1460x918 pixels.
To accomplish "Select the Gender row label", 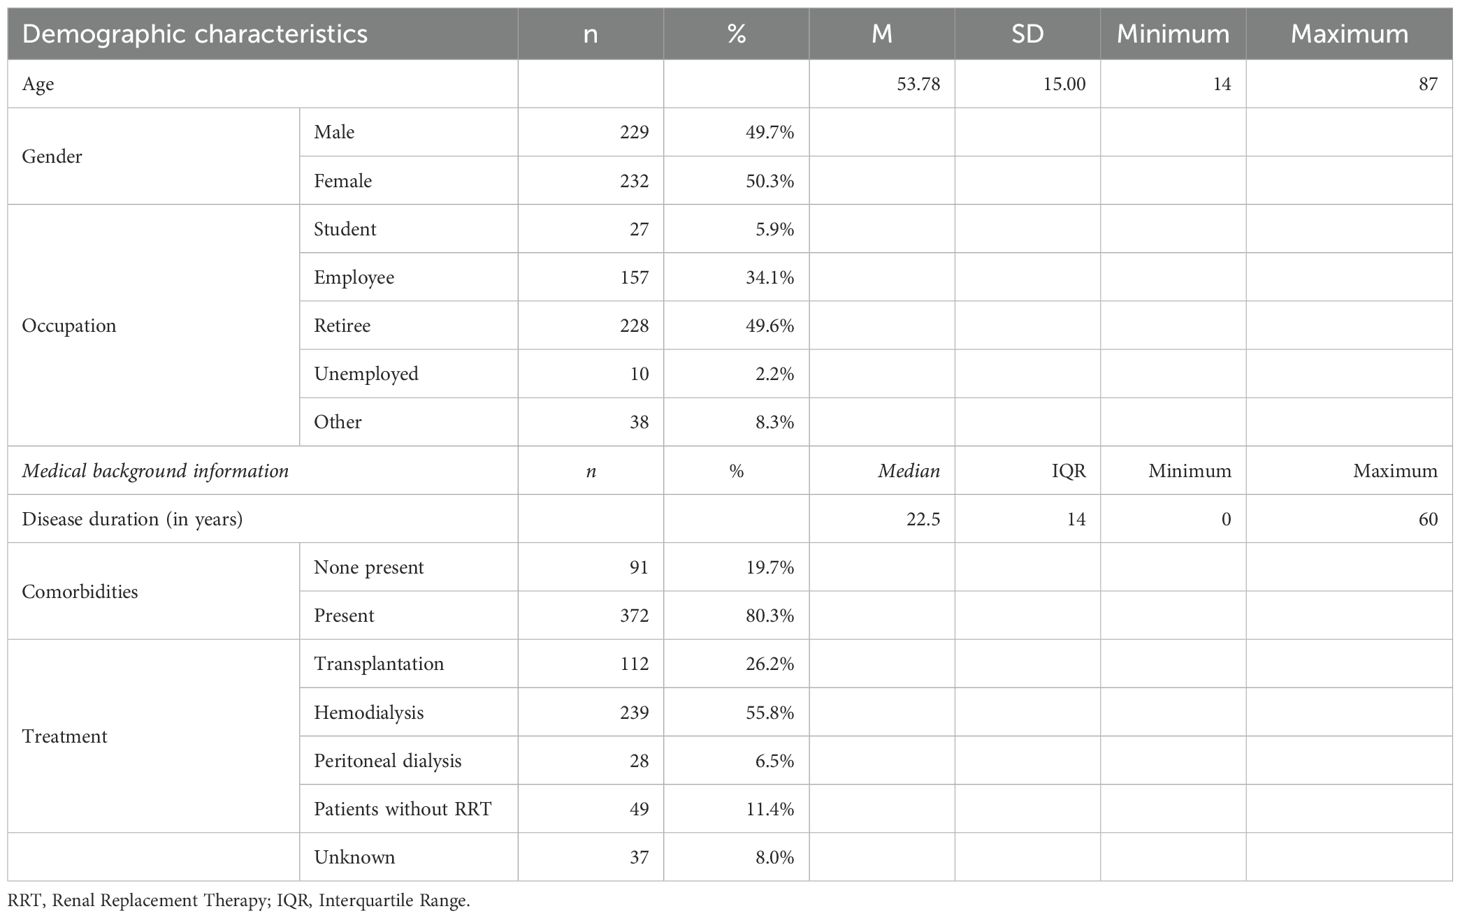I will (52, 156).
